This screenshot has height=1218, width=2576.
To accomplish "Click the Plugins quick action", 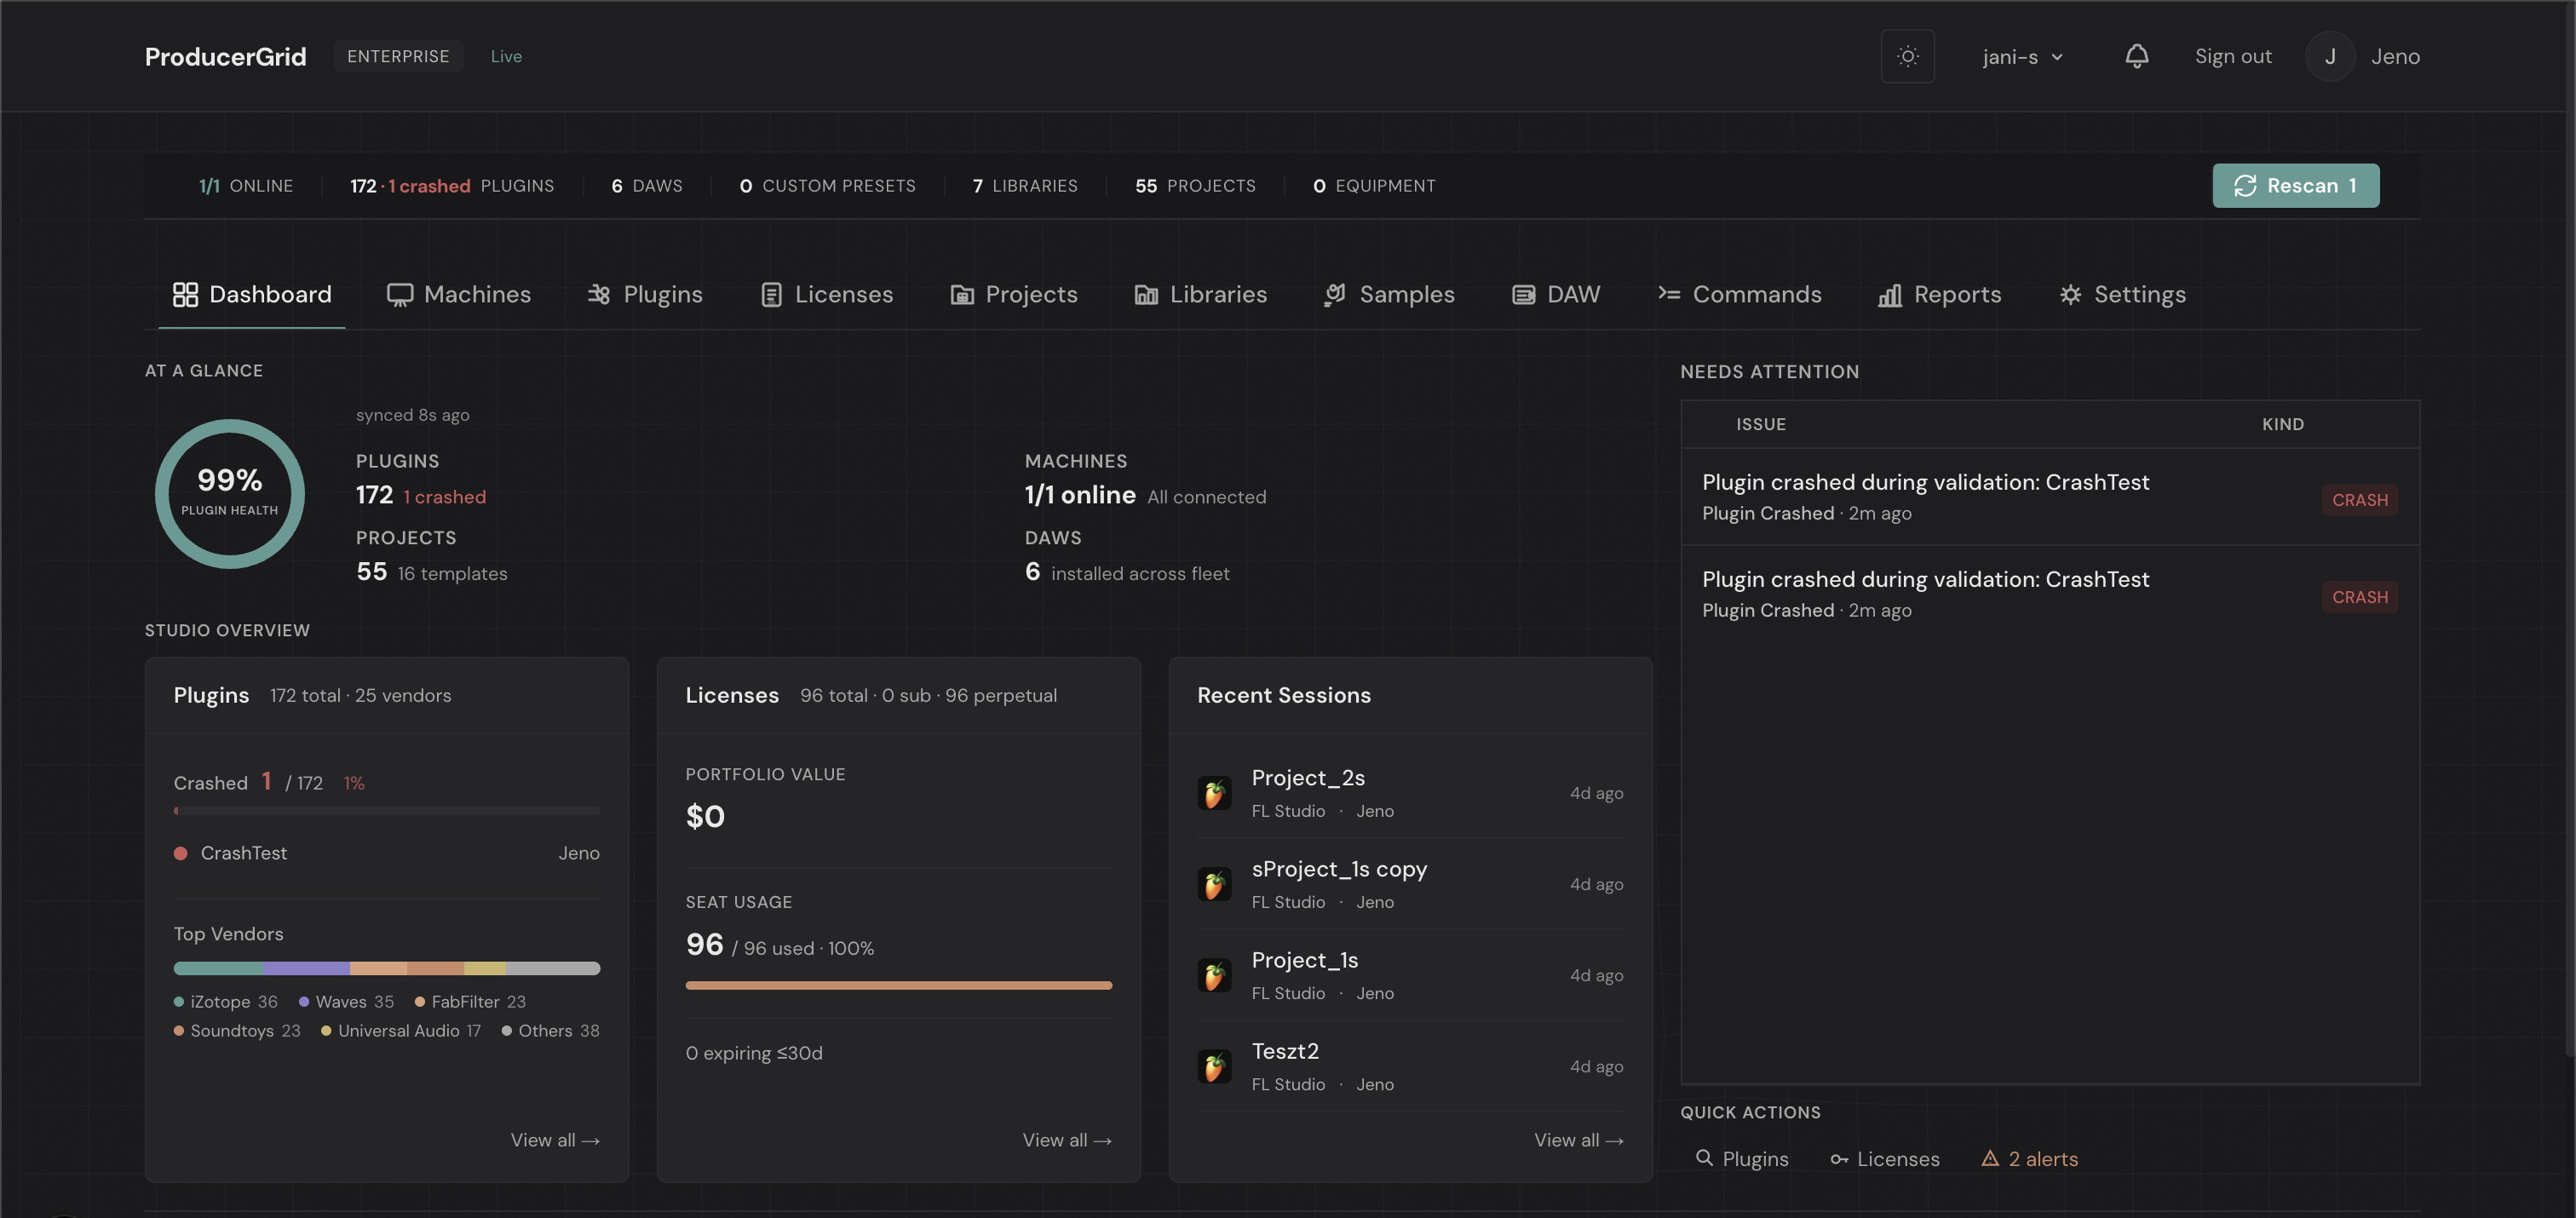I will click(x=1743, y=1158).
